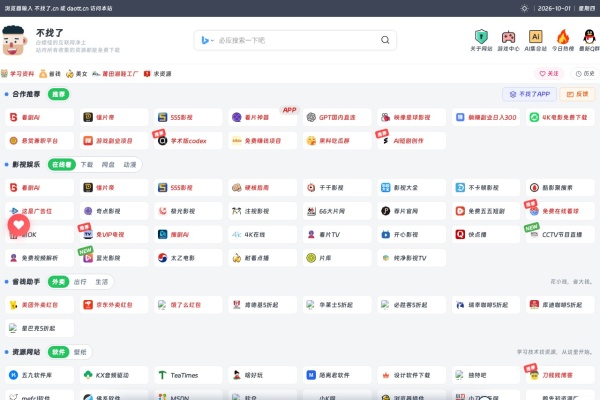Select the green 推荐 tab in 合作推荐
The height and width of the screenshot is (400, 600).
coord(59,94)
